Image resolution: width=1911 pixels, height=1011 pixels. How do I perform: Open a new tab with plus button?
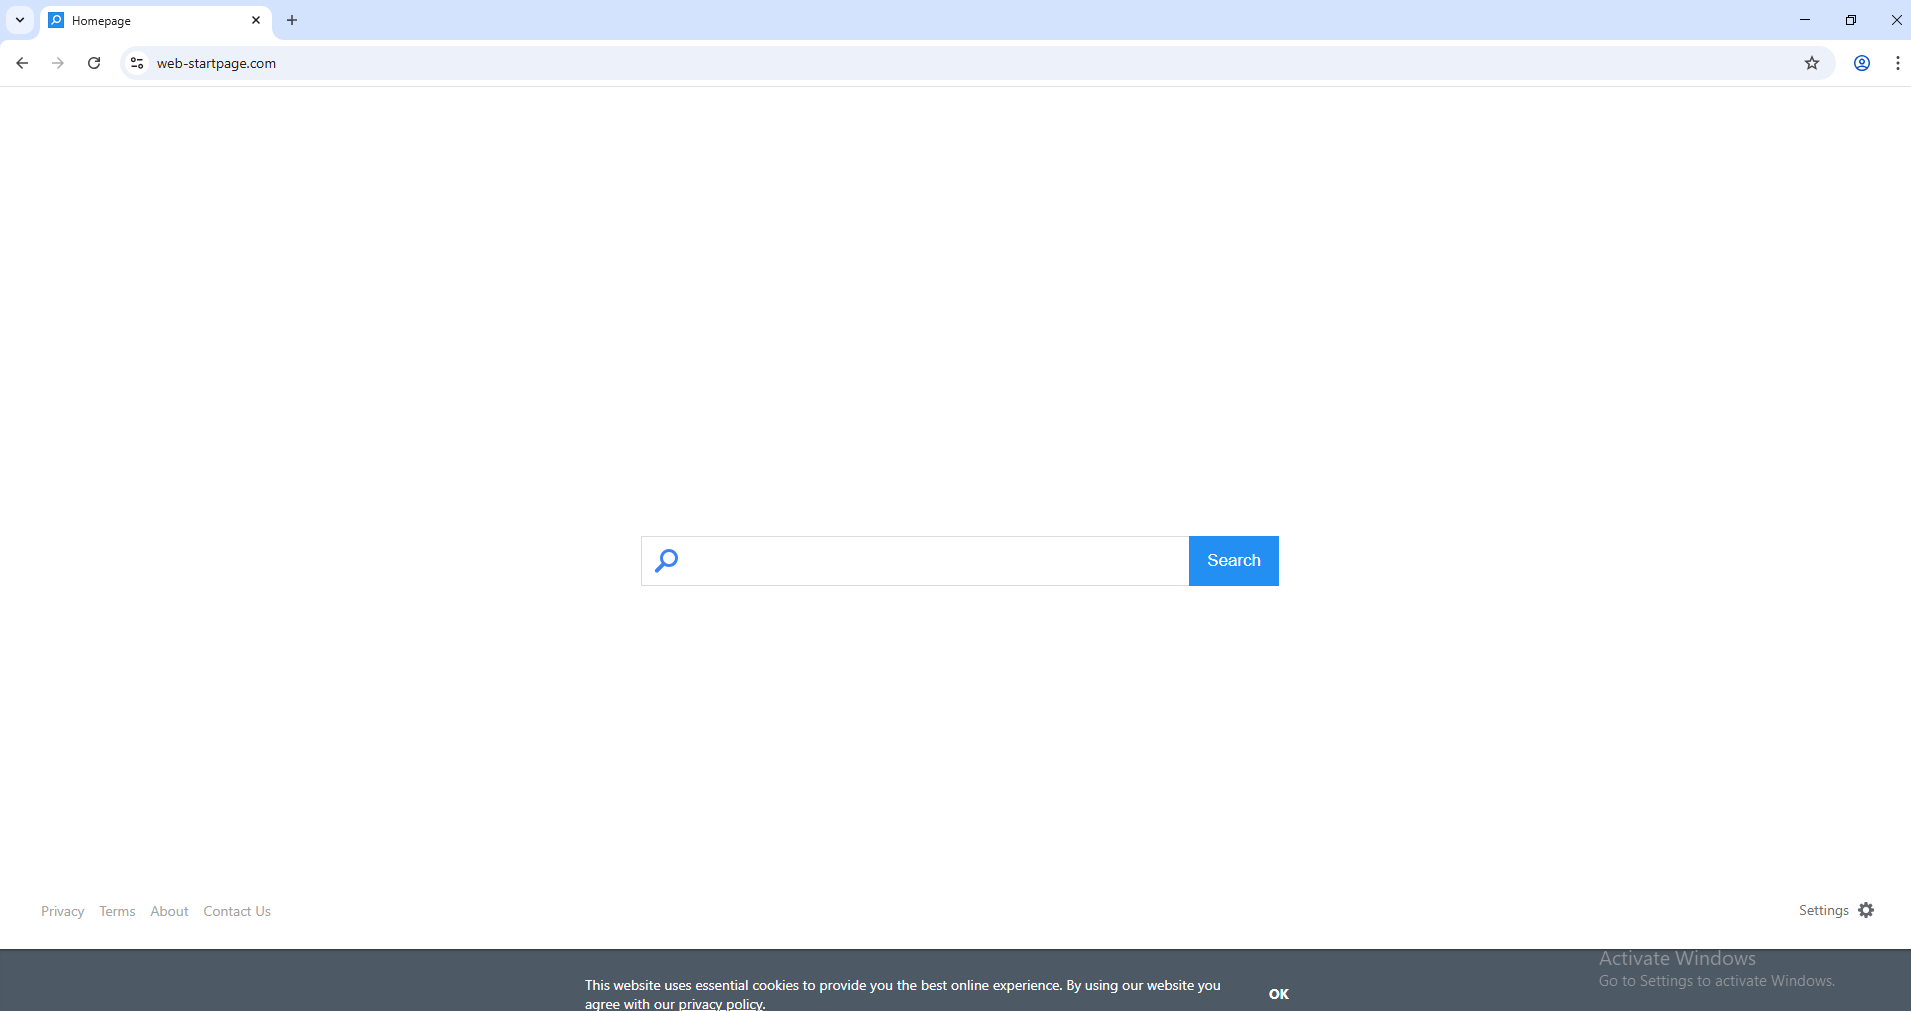click(x=292, y=20)
